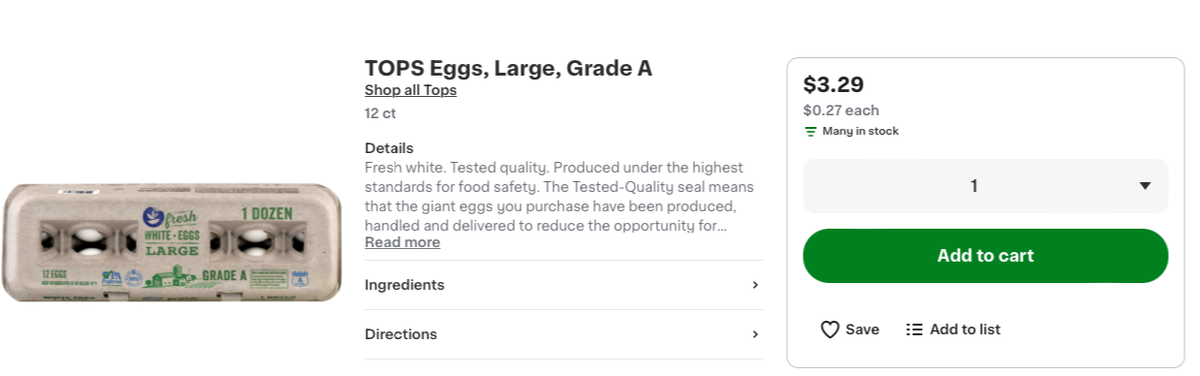Image resolution: width=1200 pixels, height=376 pixels.
Task: Open the quantity selector showing 1
Action: (x=985, y=186)
